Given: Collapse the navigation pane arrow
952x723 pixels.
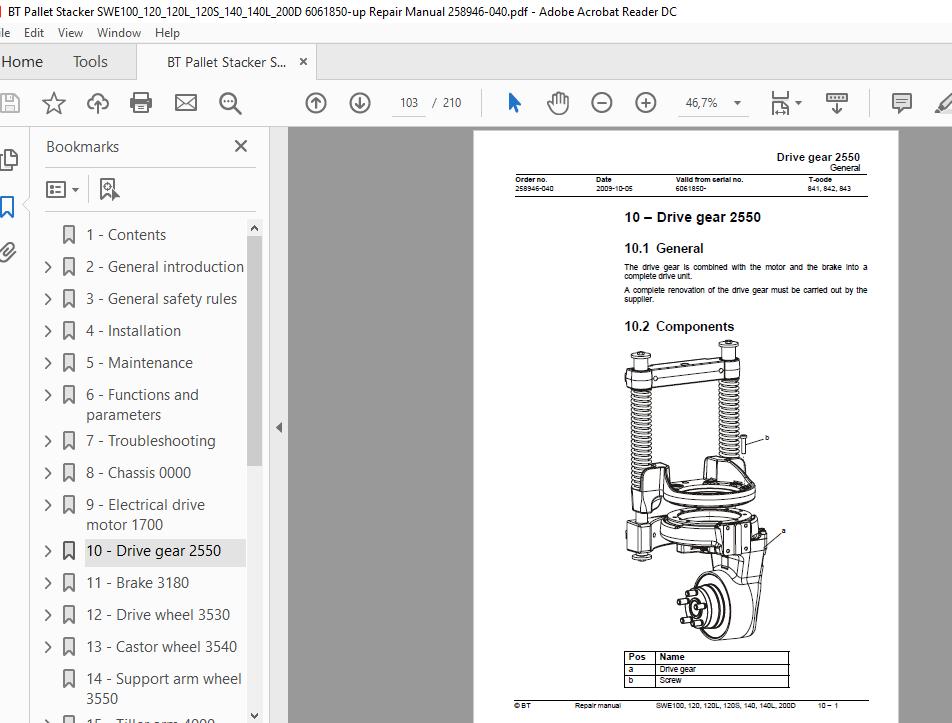Looking at the screenshot, I should coord(279,427).
